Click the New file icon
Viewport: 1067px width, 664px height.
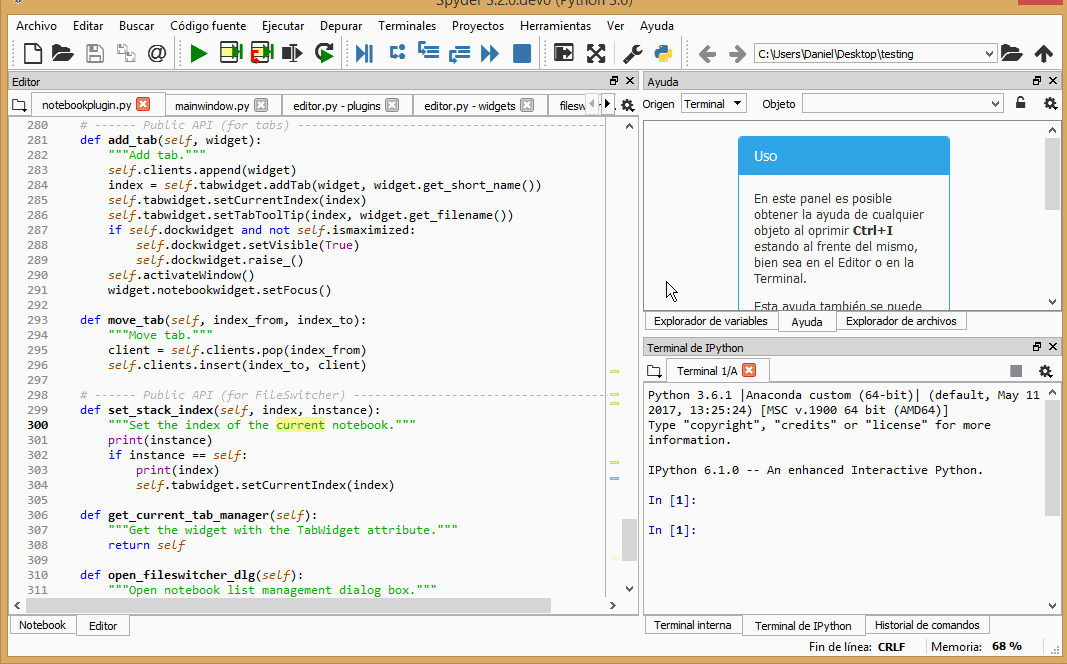point(32,53)
